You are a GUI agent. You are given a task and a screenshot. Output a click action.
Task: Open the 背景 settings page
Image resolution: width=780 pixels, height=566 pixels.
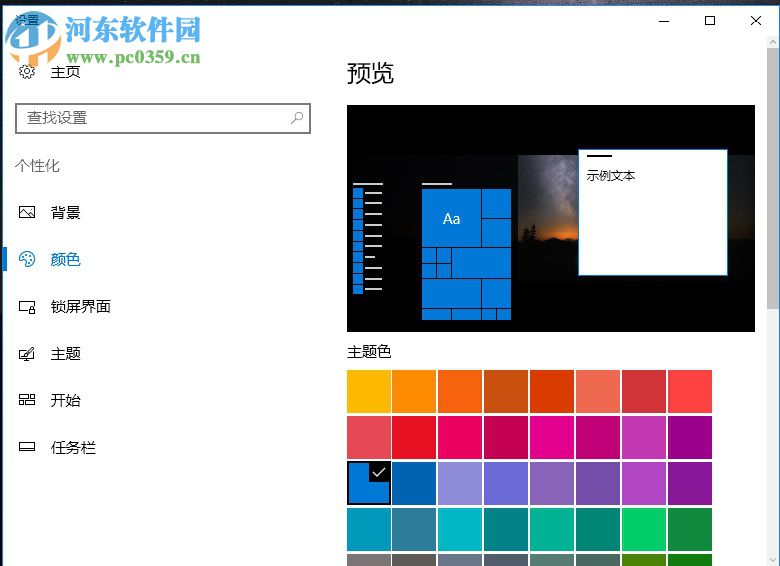click(x=65, y=213)
